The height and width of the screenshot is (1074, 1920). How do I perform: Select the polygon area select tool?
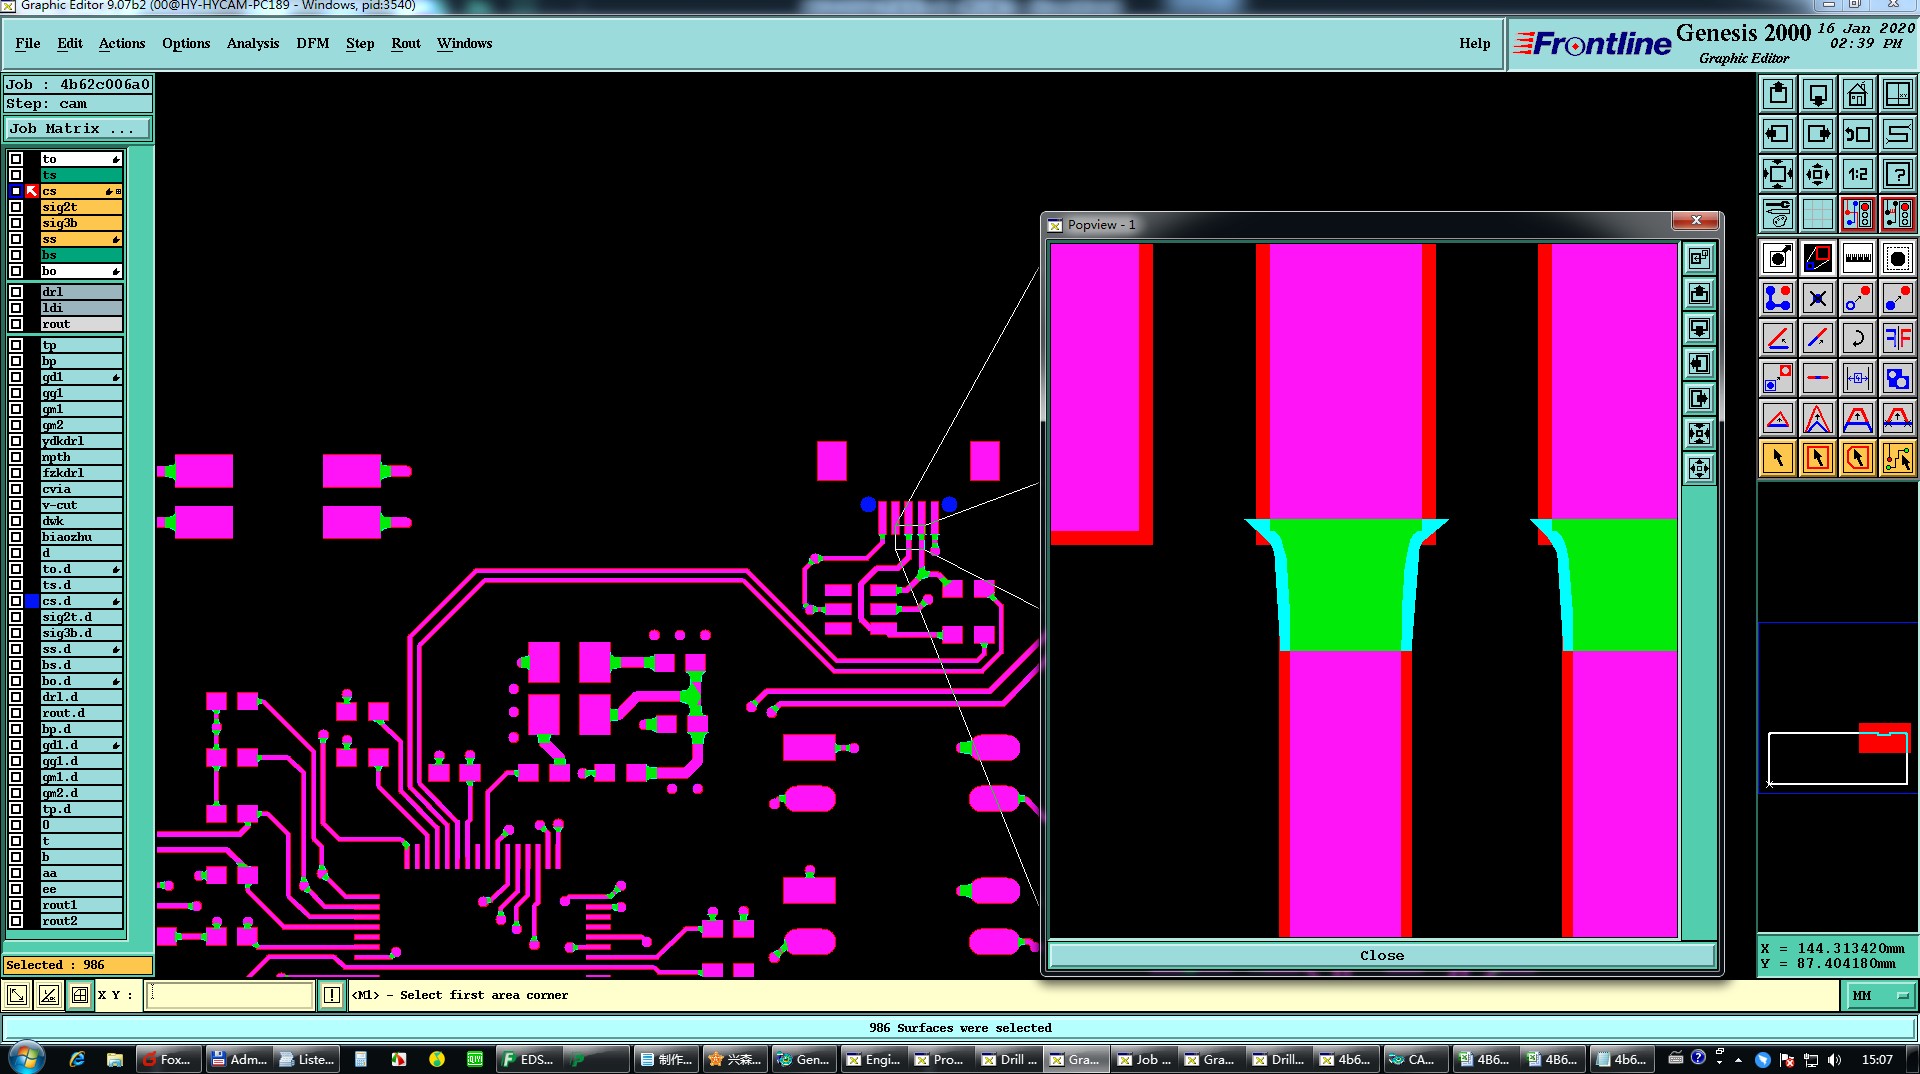tap(1857, 459)
